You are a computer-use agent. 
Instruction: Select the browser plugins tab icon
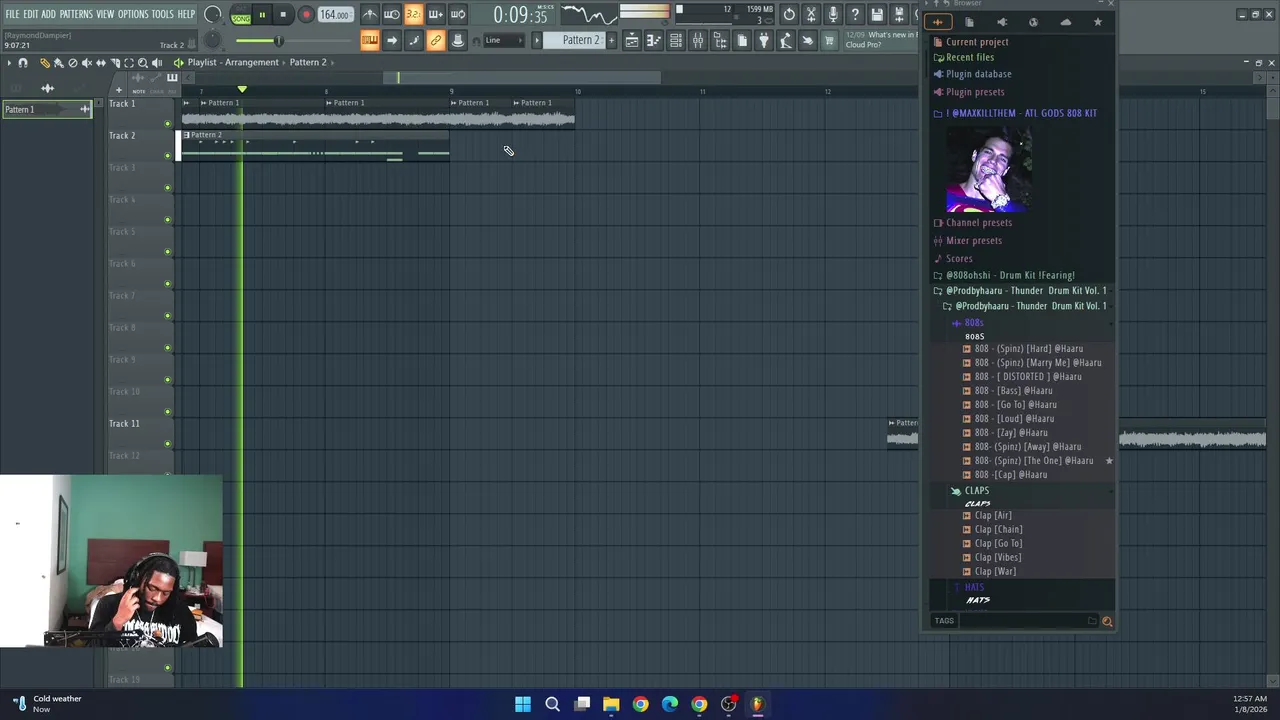(x=1001, y=22)
